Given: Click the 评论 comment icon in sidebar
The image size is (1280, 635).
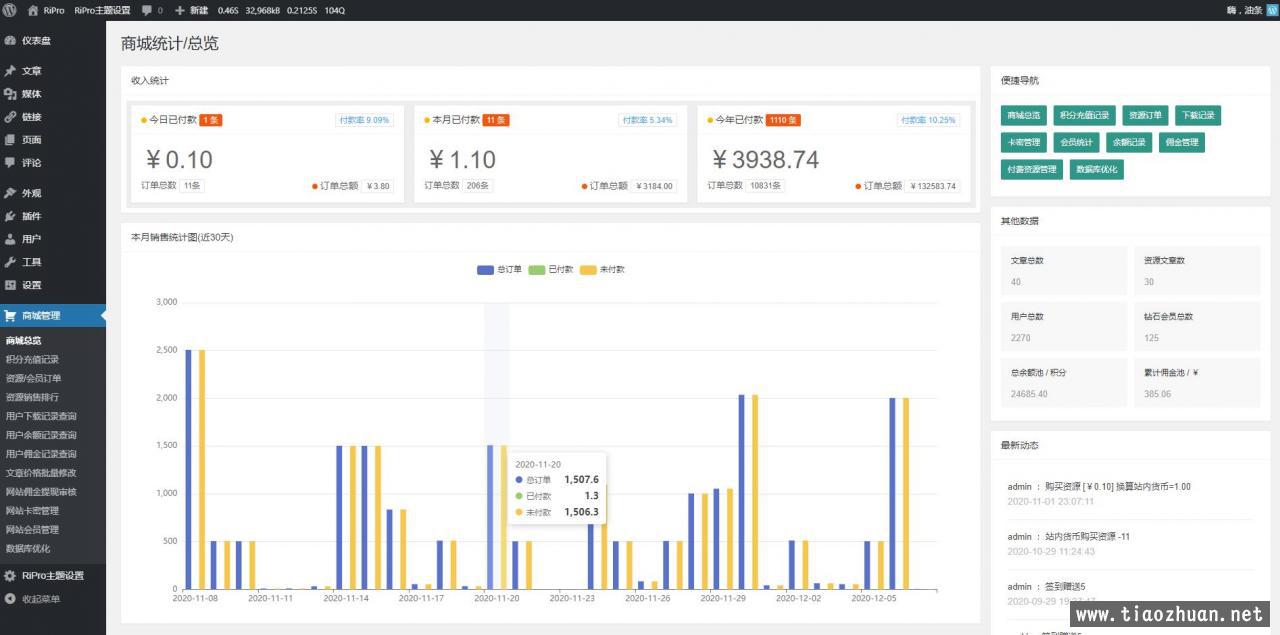Looking at the screenshot, I should coord(10,163).
